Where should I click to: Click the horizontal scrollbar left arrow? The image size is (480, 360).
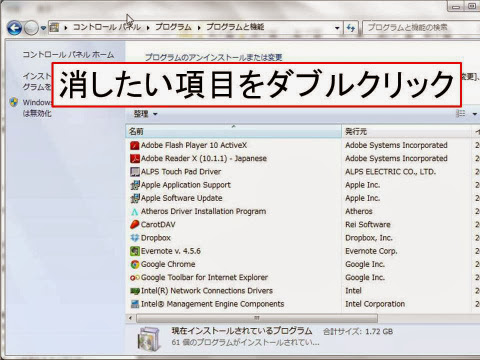click(x=130, y=318)
